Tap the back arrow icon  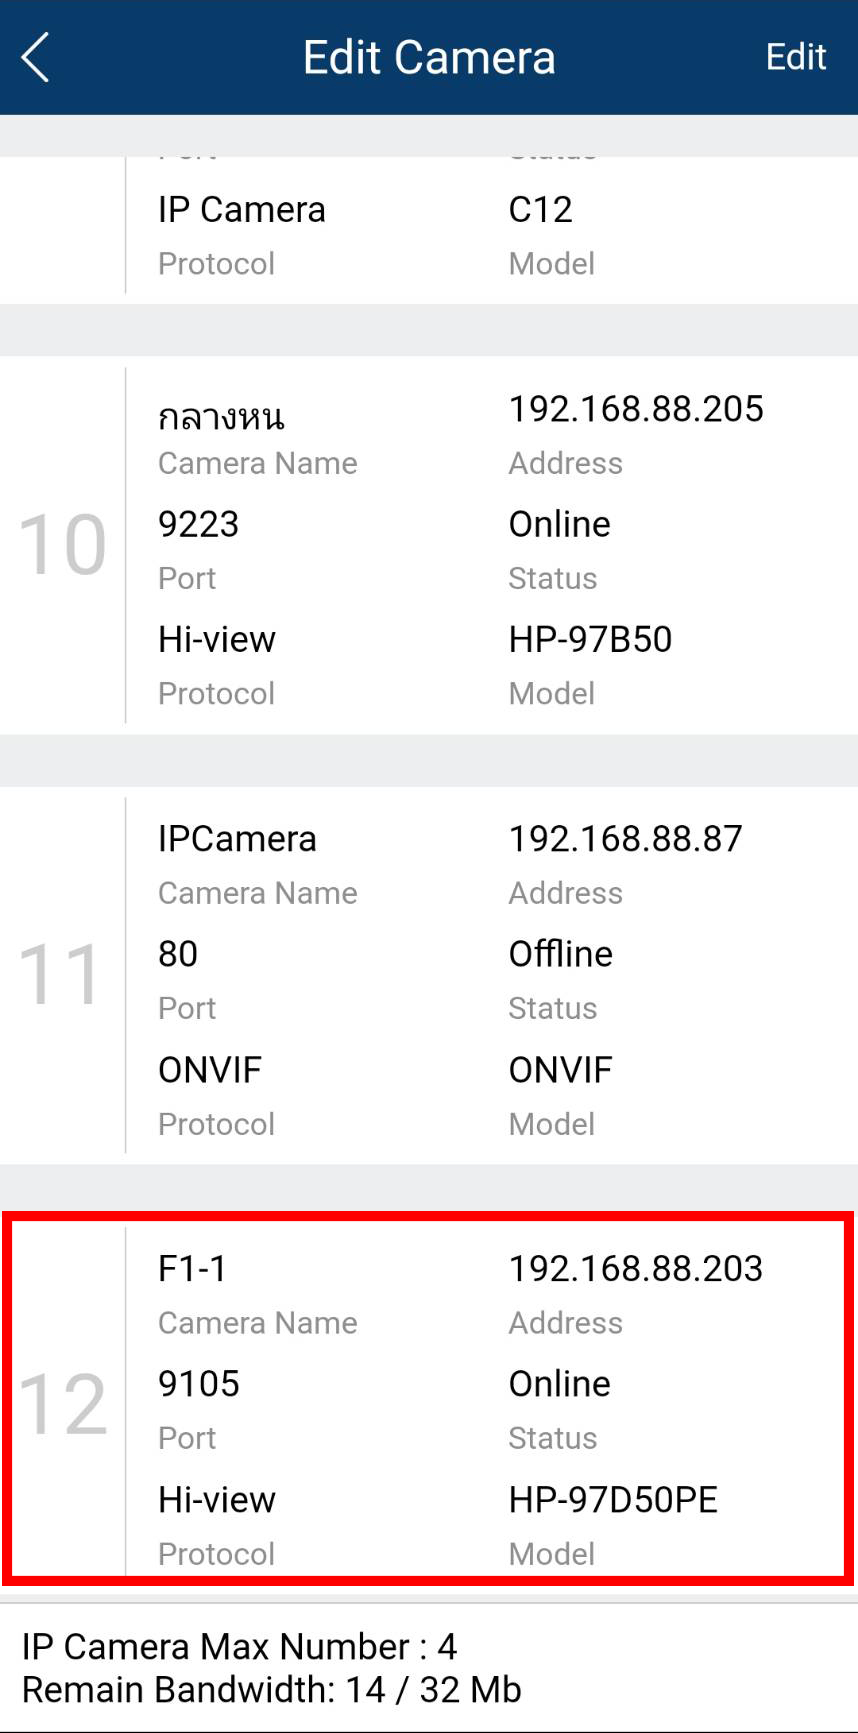point(36,57)
